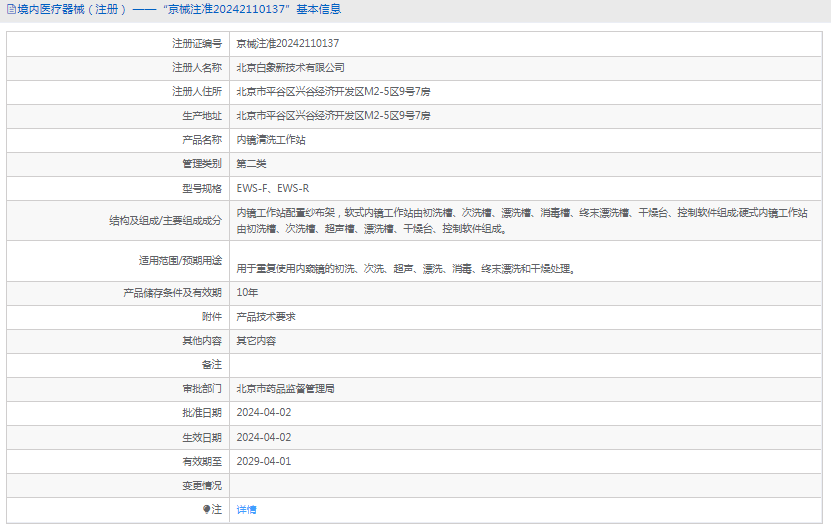Click the 适用范围/预期用途 label

coord(180,261)
